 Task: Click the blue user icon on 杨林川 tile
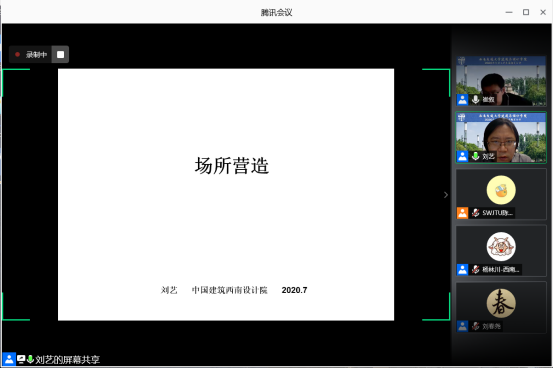pos(462,269)
